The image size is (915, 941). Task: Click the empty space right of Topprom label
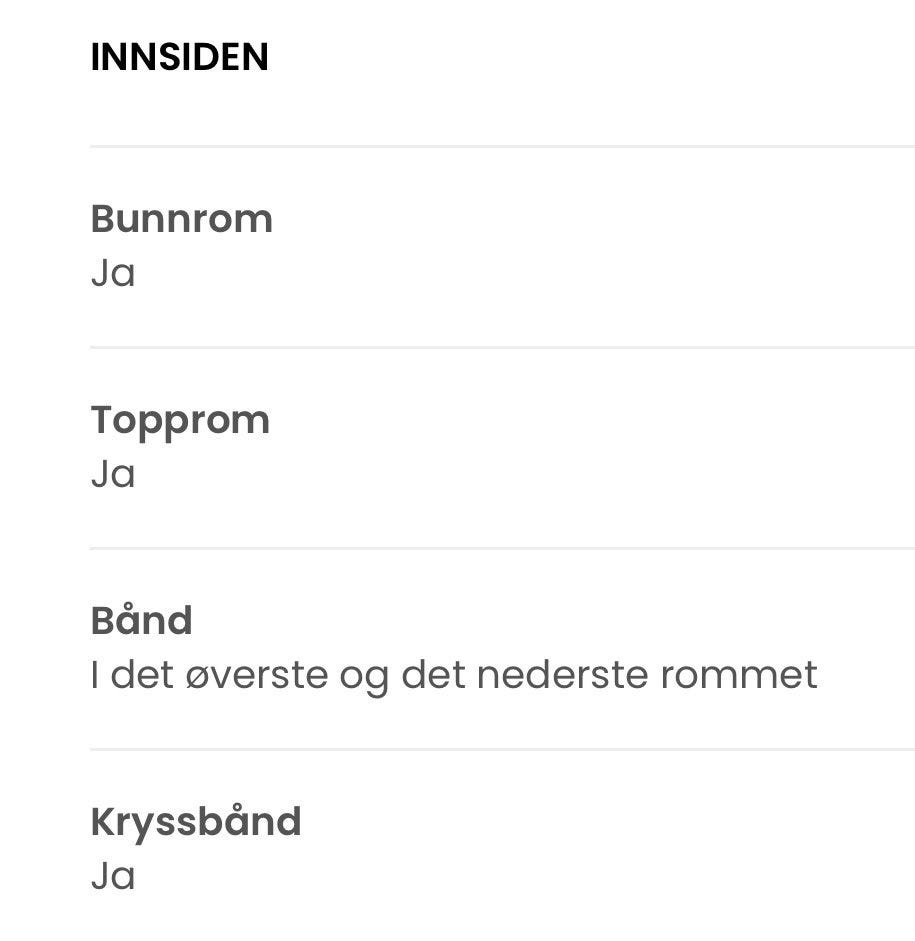coord(593,421)
